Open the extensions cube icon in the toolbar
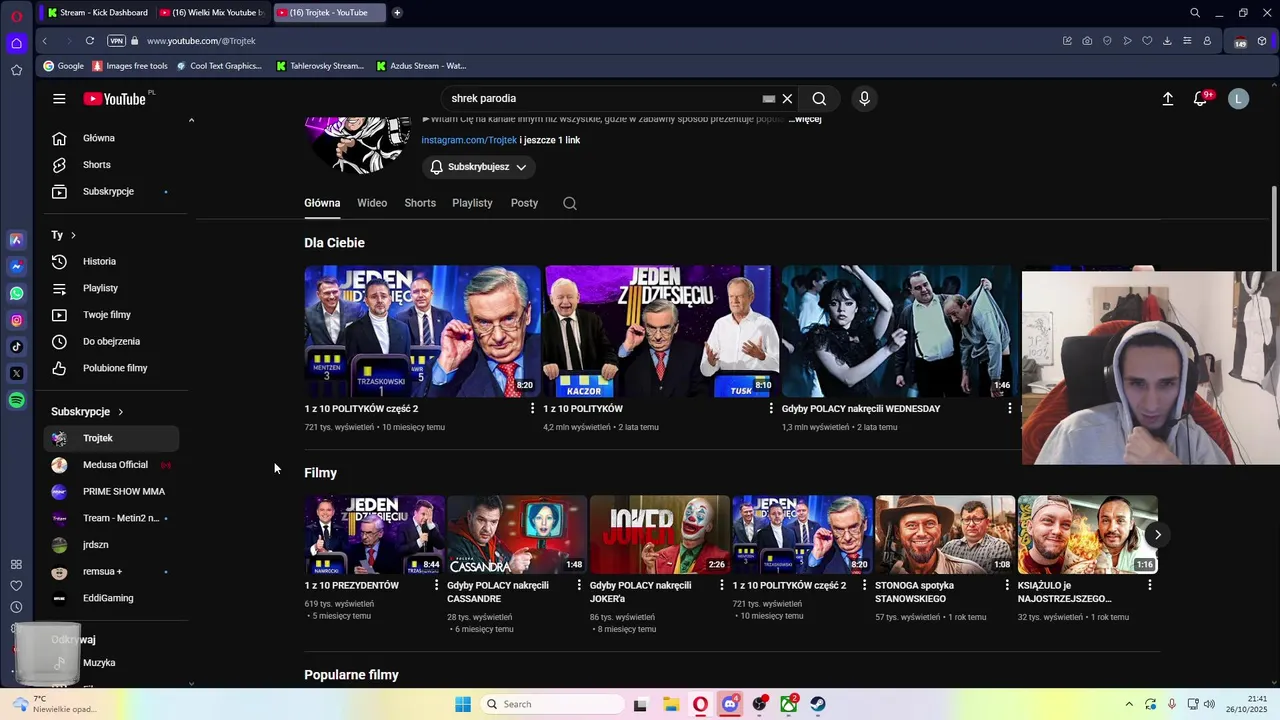Image resolution: width=1280 pixels, height=720 pixels. (1262, 41)
